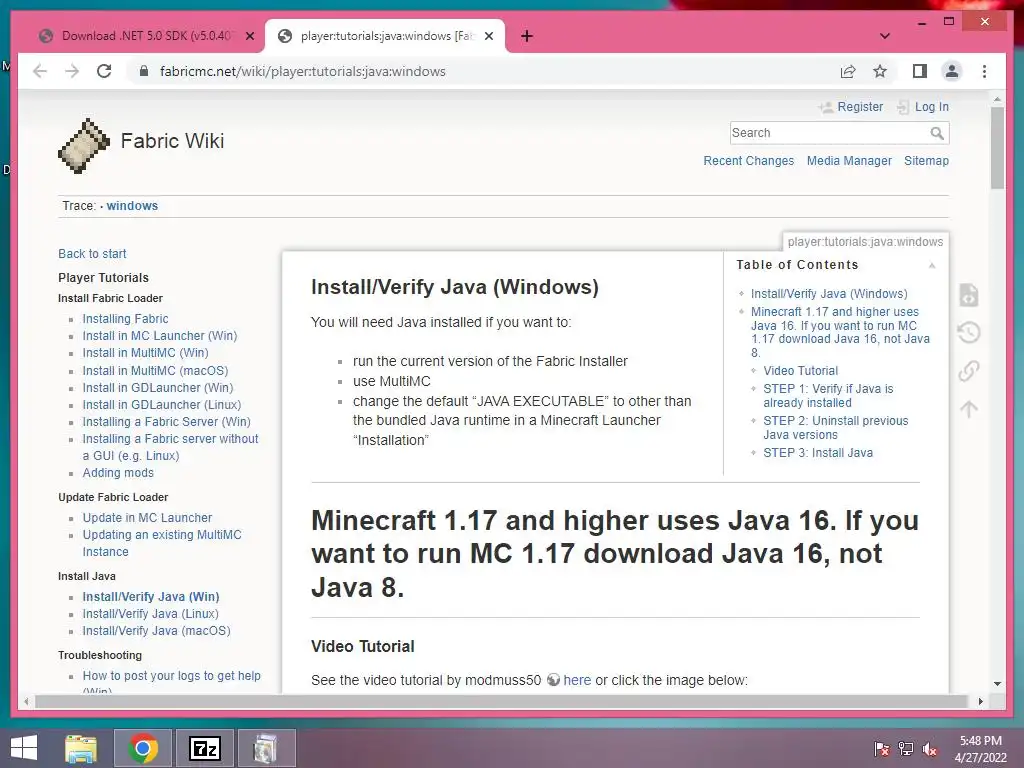The width and height of the screenshot is (1024, 768).
Task: Click the muted volume tray icon
Action: click(930, 748)
